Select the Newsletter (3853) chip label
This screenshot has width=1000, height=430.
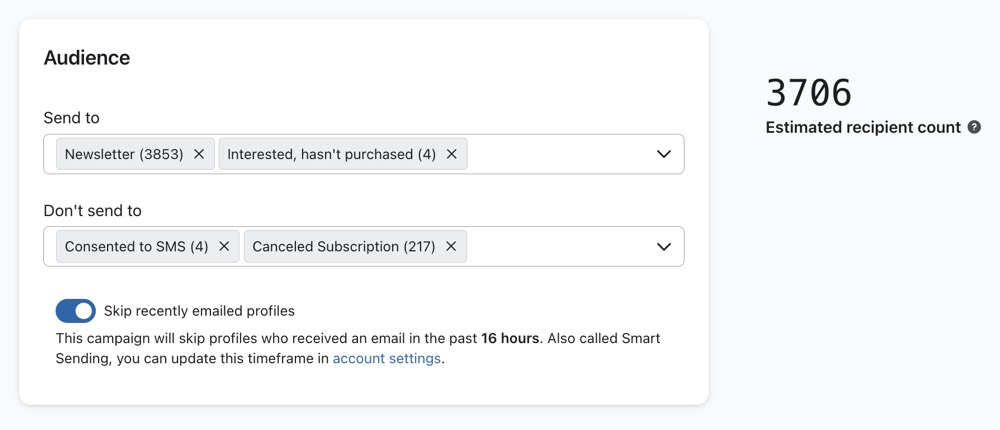124,154
